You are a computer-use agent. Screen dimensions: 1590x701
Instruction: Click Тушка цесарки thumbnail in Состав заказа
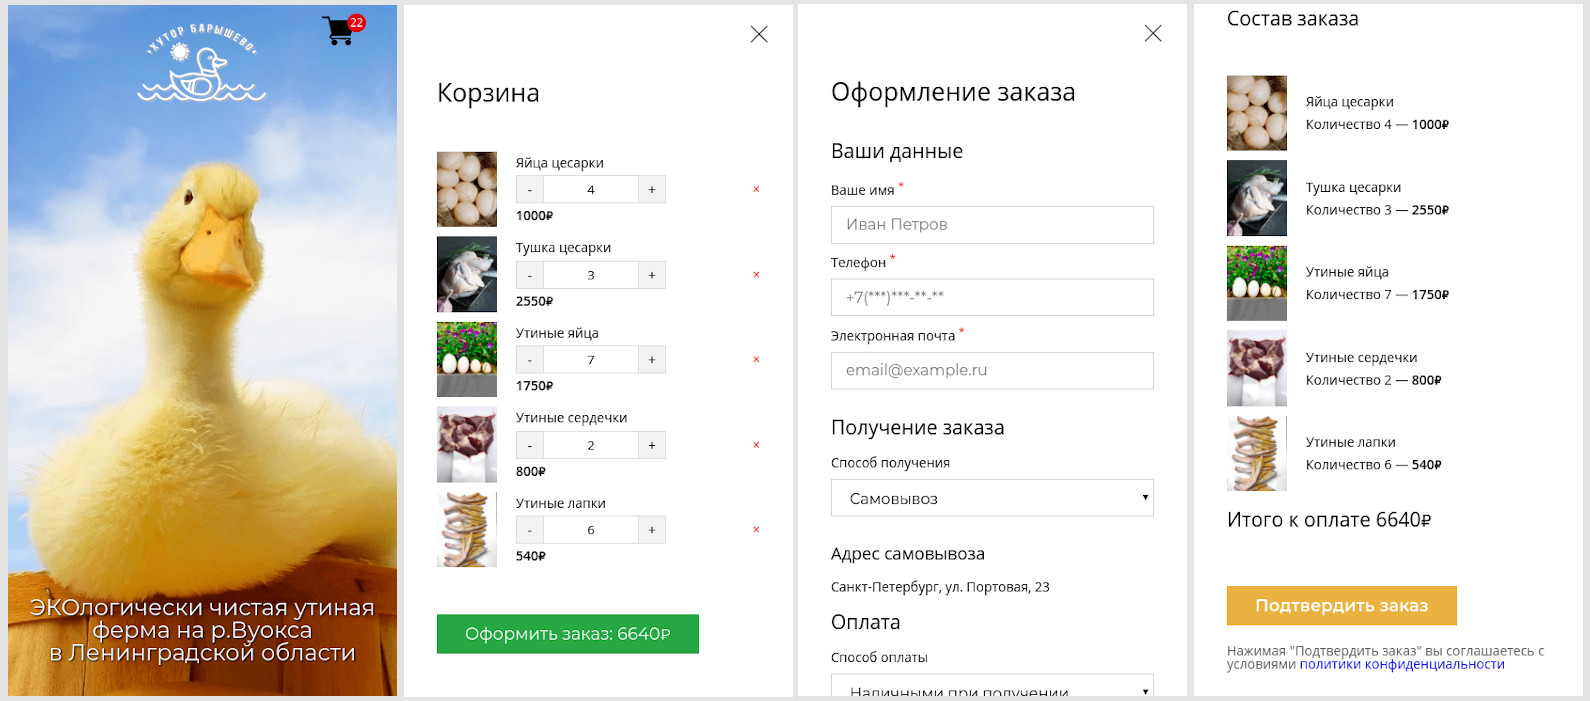[x=1257, y=198]
